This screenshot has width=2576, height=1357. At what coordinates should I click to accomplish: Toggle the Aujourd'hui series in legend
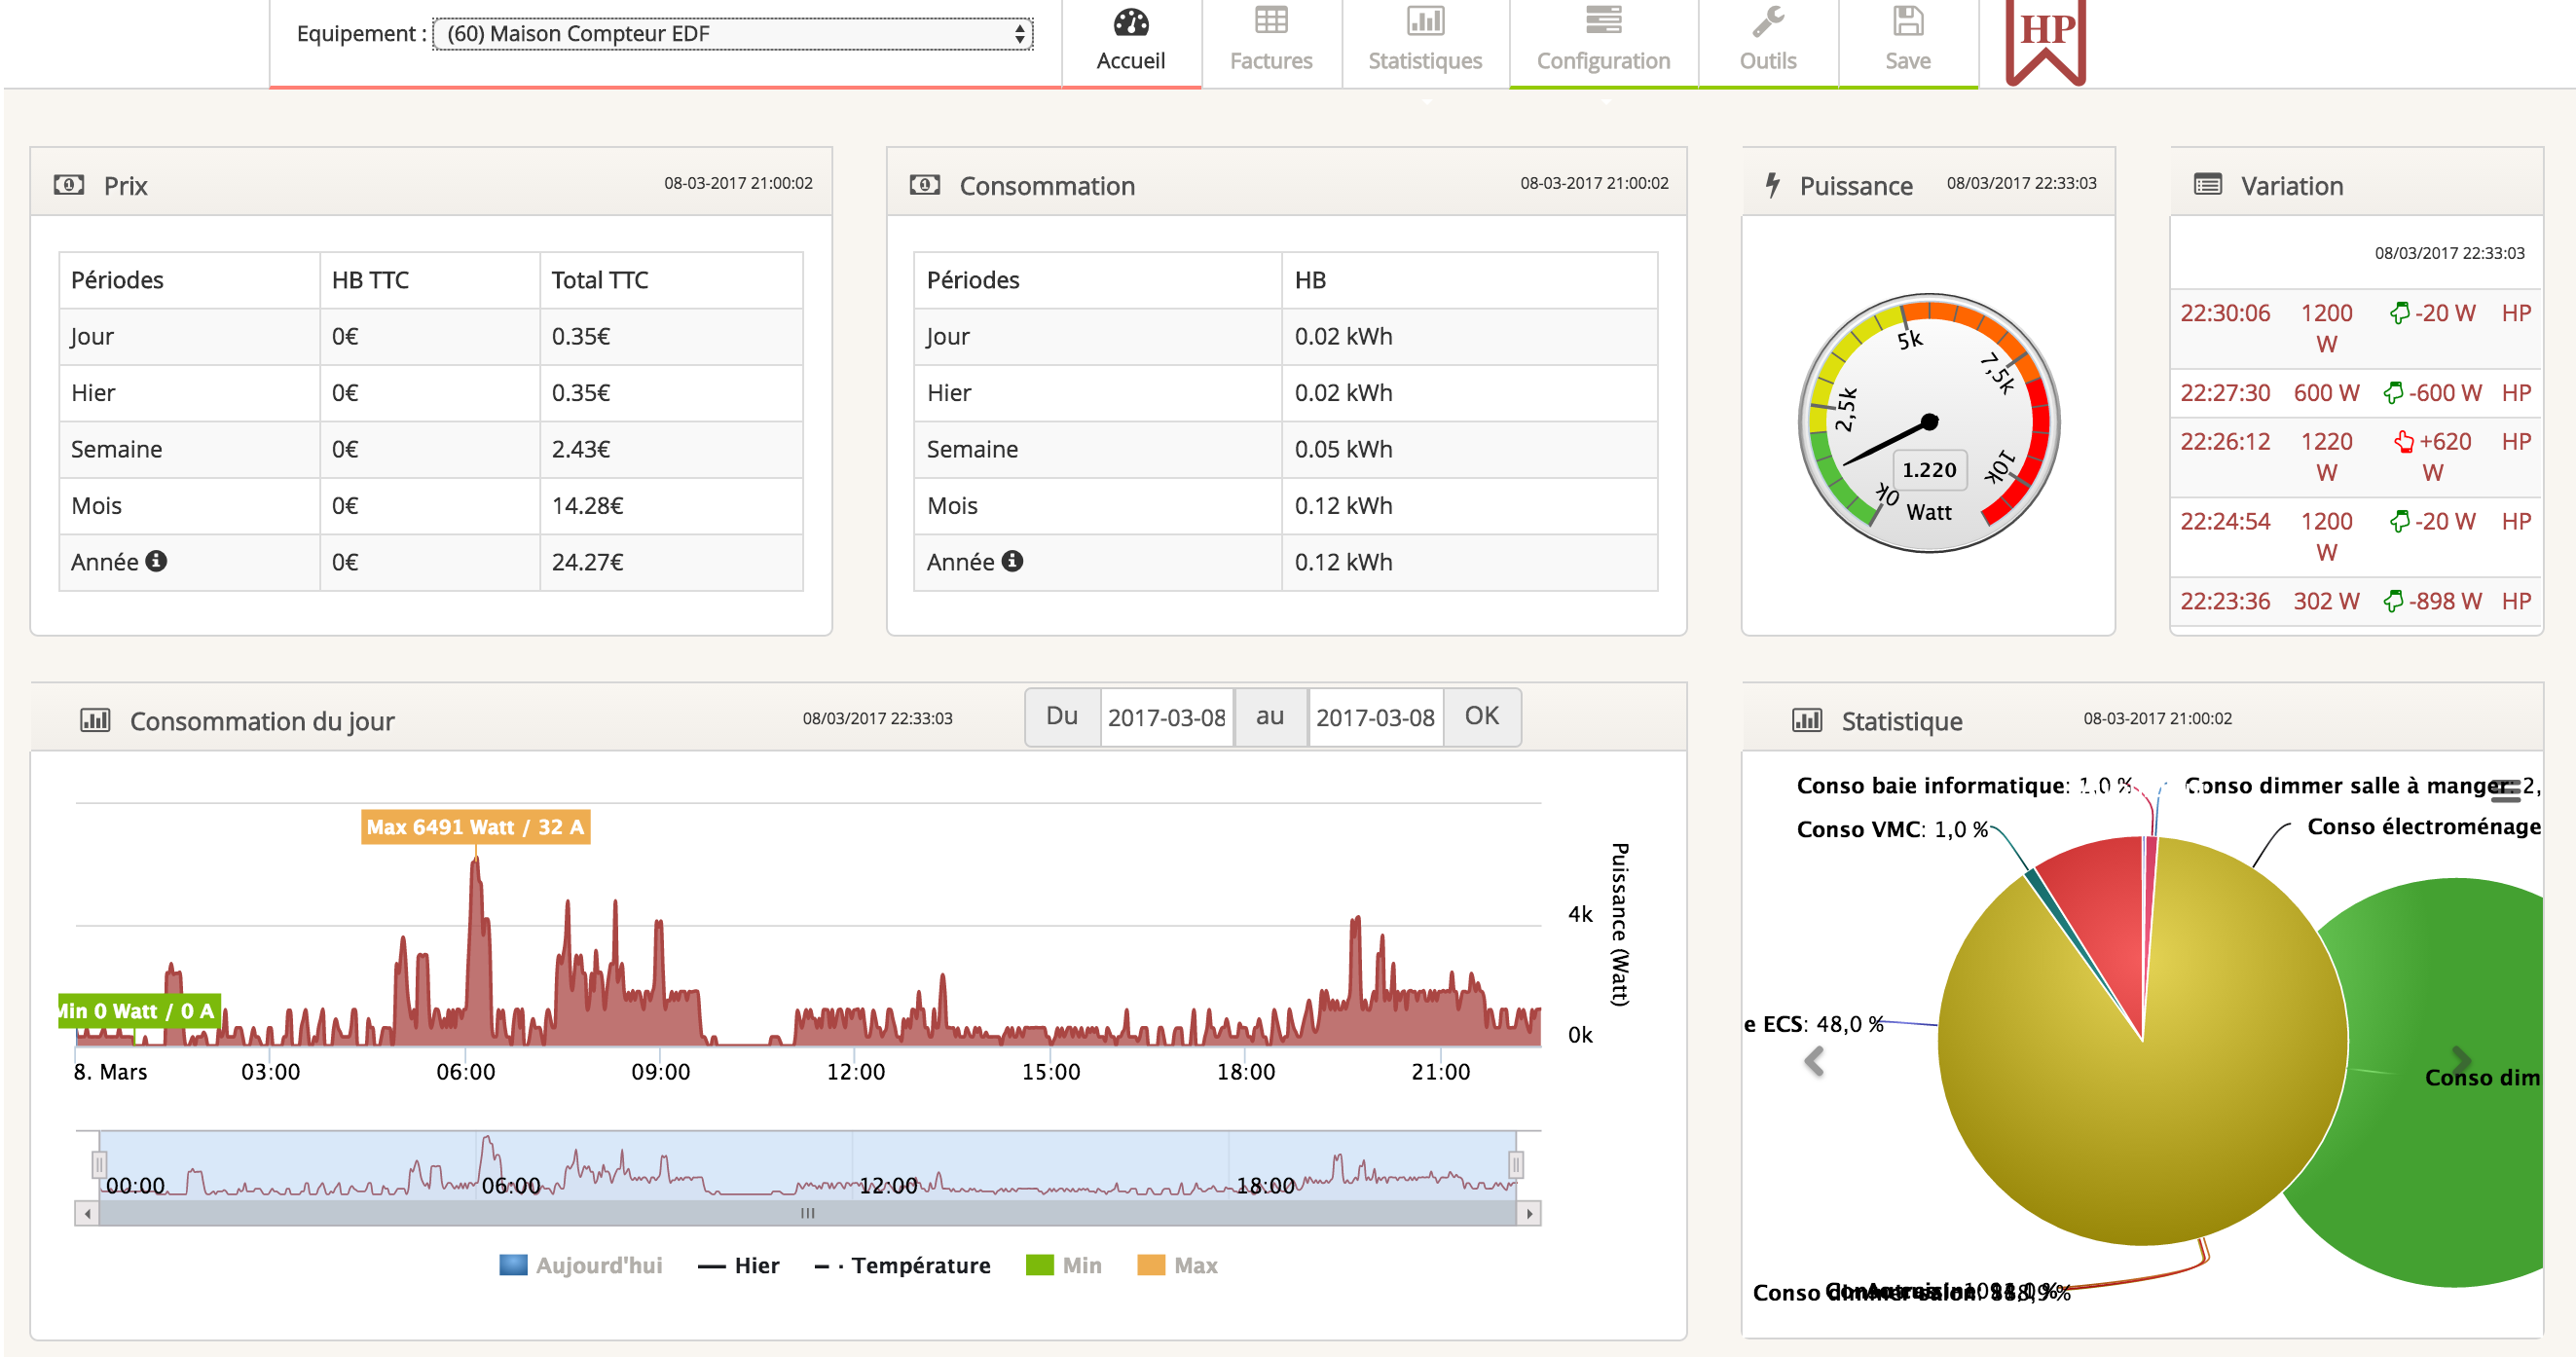click(x=580, y=1265)
